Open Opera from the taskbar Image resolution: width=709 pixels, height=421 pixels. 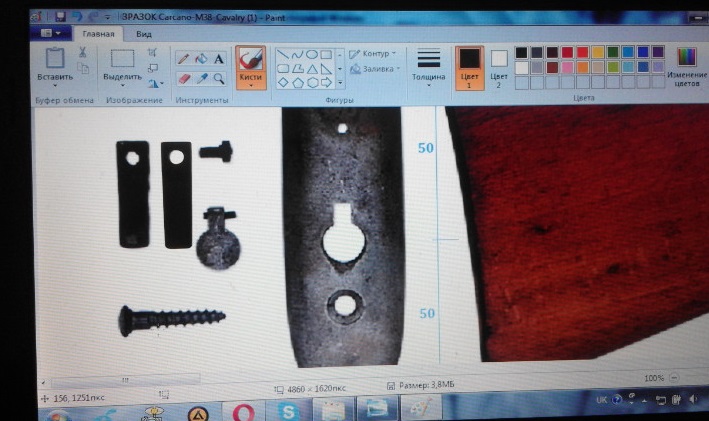[x=243, y=412]
